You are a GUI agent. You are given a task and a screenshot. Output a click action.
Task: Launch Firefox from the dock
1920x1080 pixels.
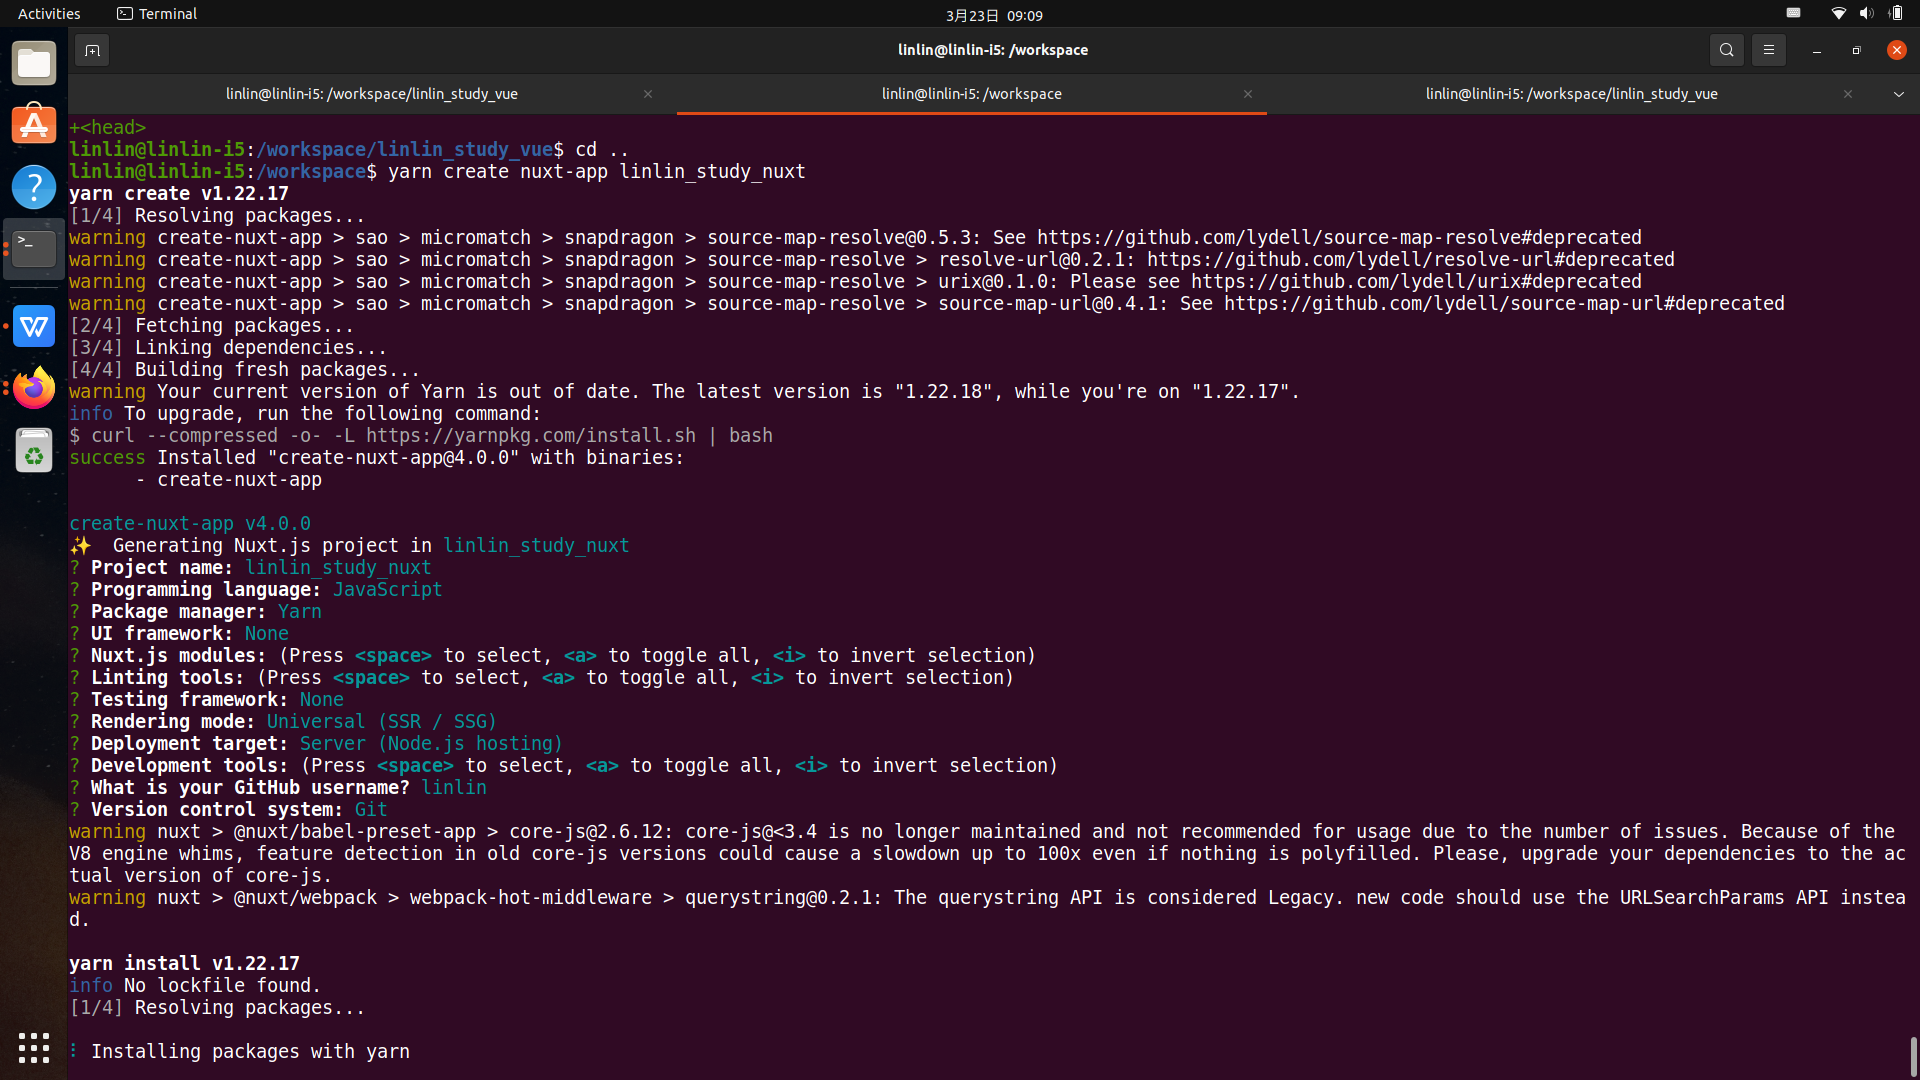pos(34,388)
